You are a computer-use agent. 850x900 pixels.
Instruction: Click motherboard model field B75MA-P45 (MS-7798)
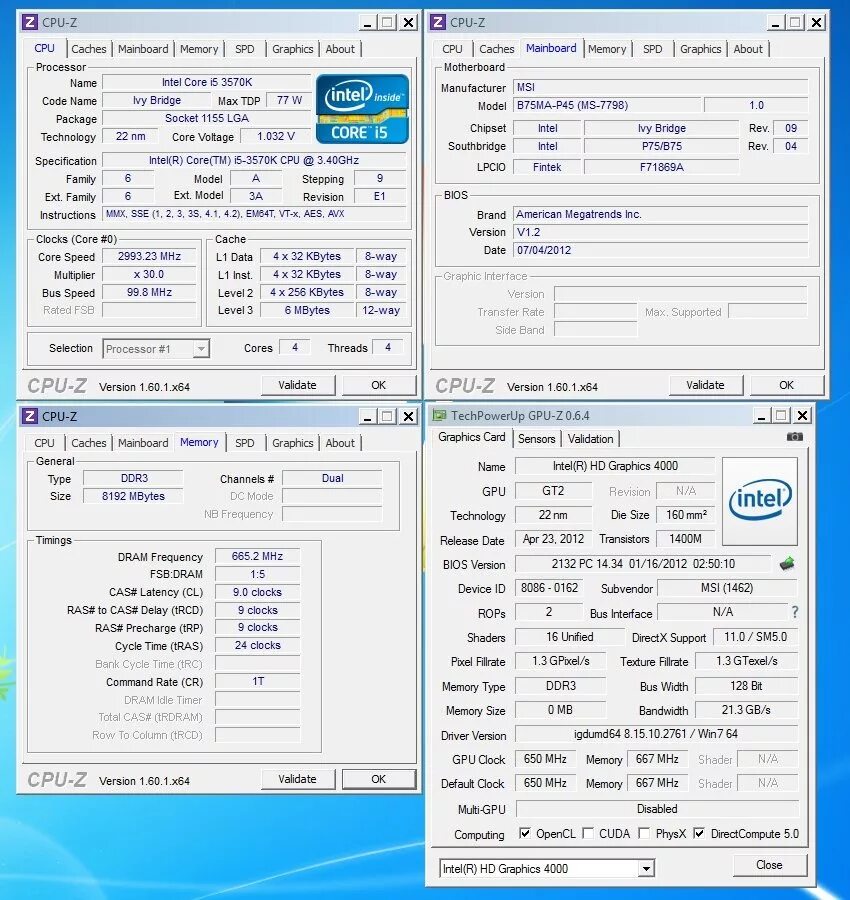(607, 105)
